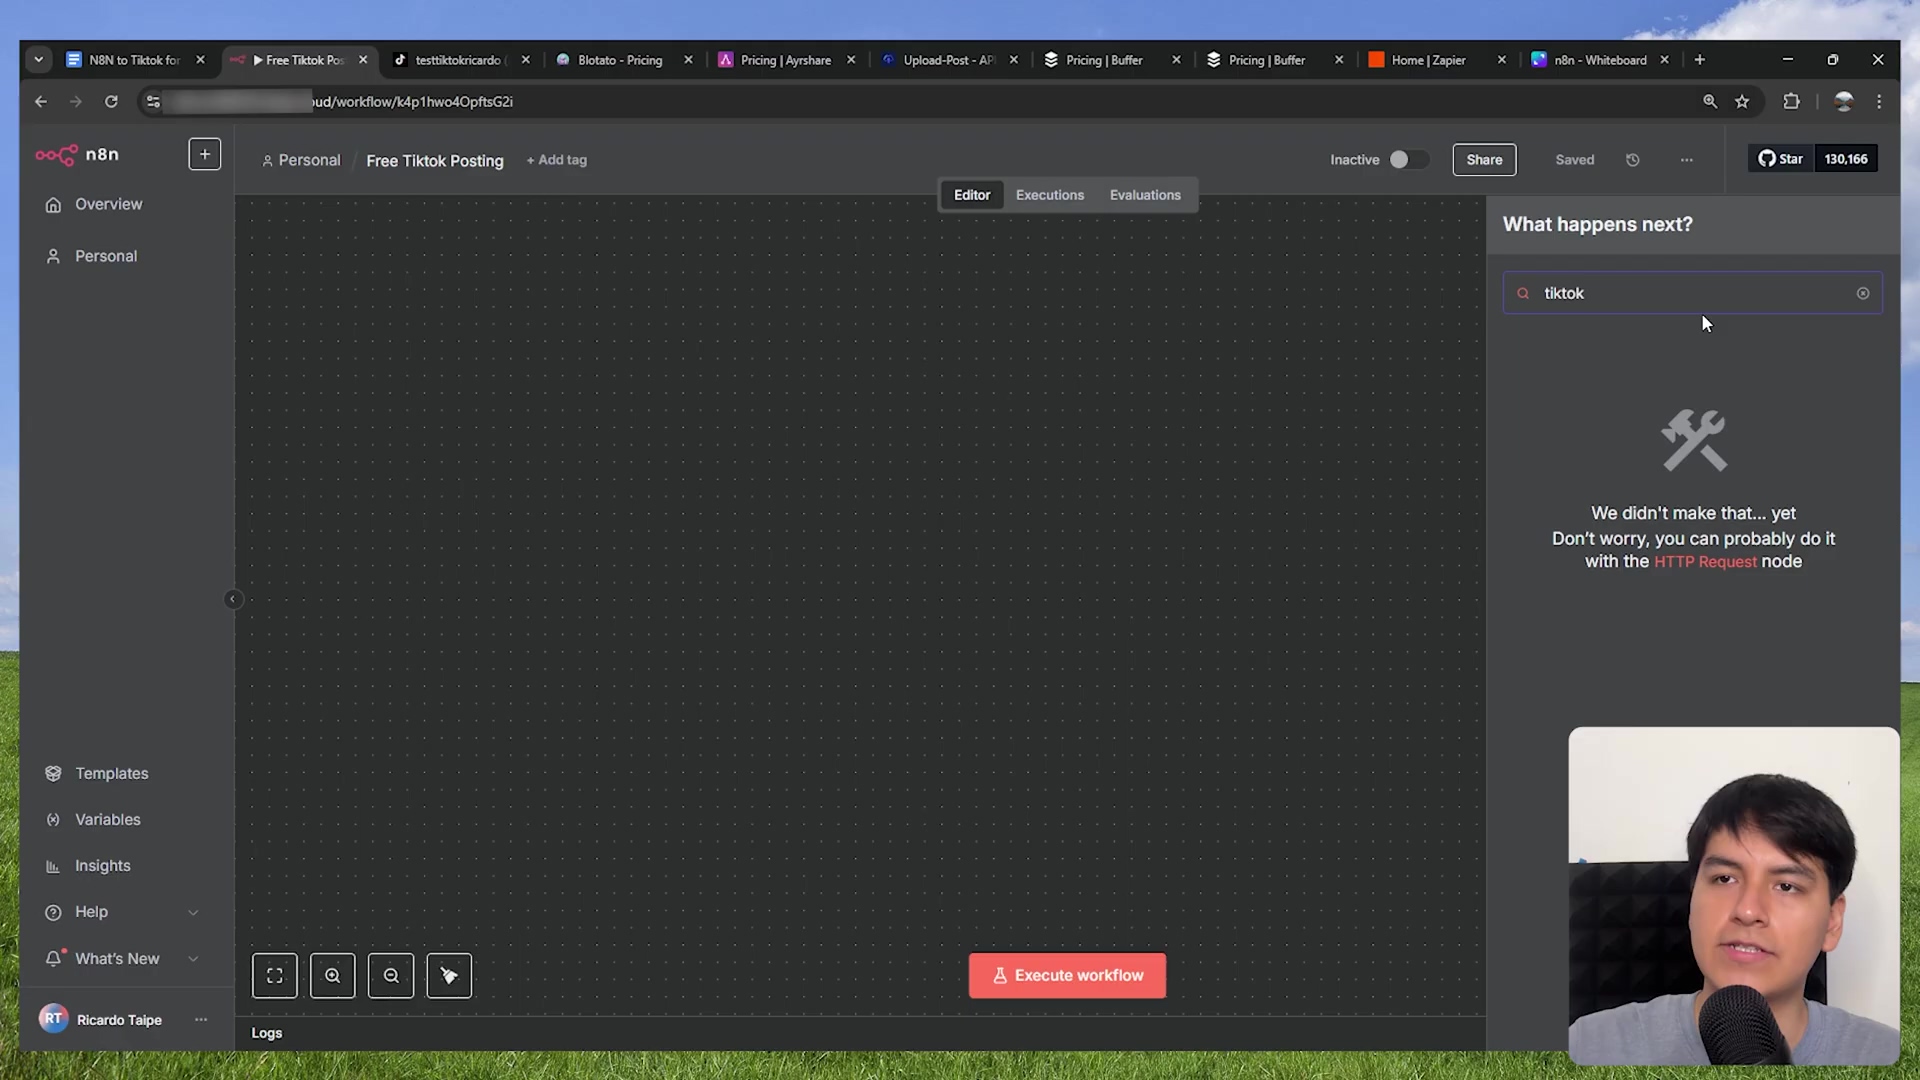Bookmark this page with the star icon
1920x1080 pixels.
point(1742,101)
